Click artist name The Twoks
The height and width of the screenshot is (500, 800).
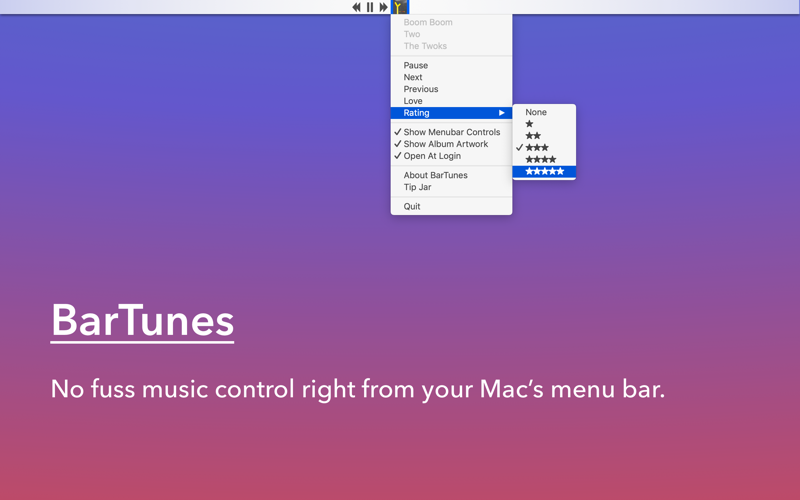click(x=425, y=46)
